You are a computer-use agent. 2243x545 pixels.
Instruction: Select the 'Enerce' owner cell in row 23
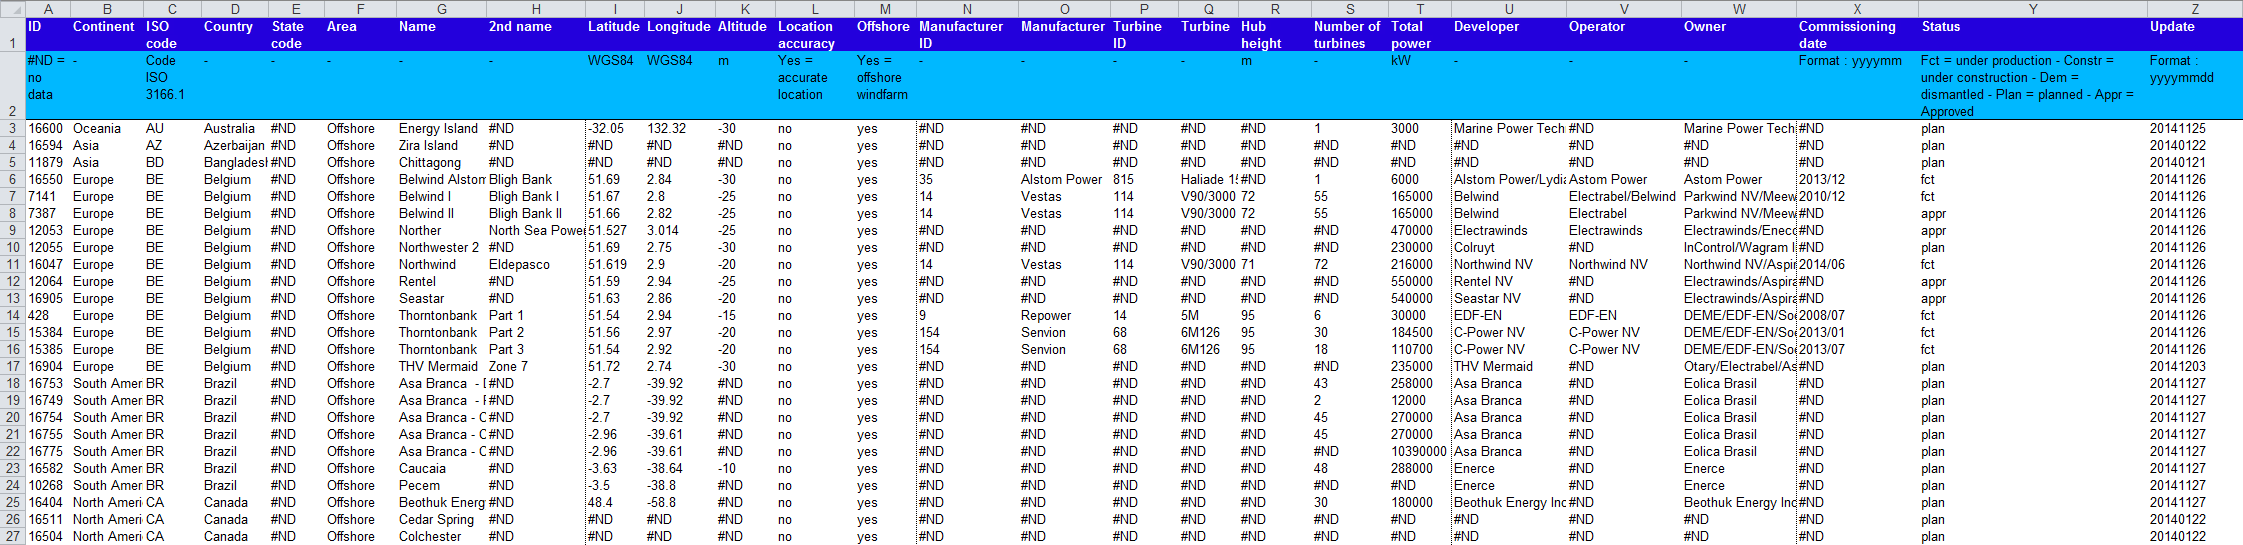point(1739,469)
